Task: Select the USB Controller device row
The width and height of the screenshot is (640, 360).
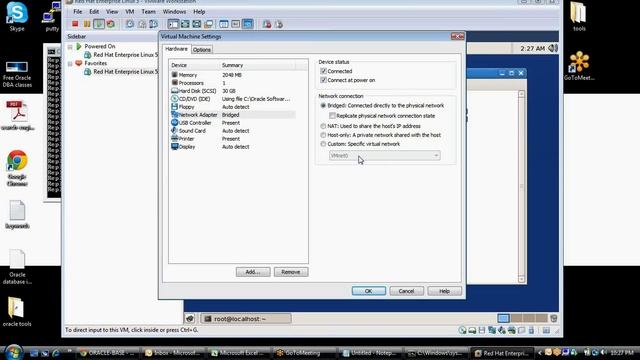Action: point(233,123)
